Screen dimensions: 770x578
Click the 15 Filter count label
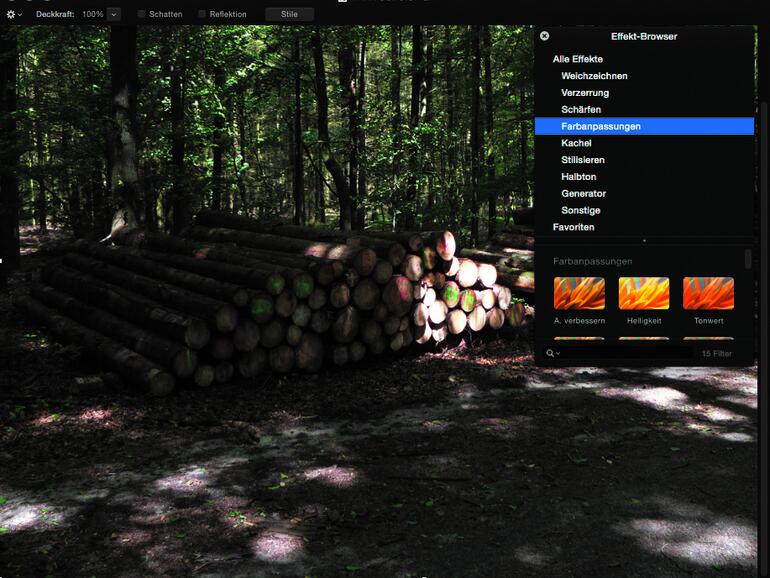click(x=716, y=354)
